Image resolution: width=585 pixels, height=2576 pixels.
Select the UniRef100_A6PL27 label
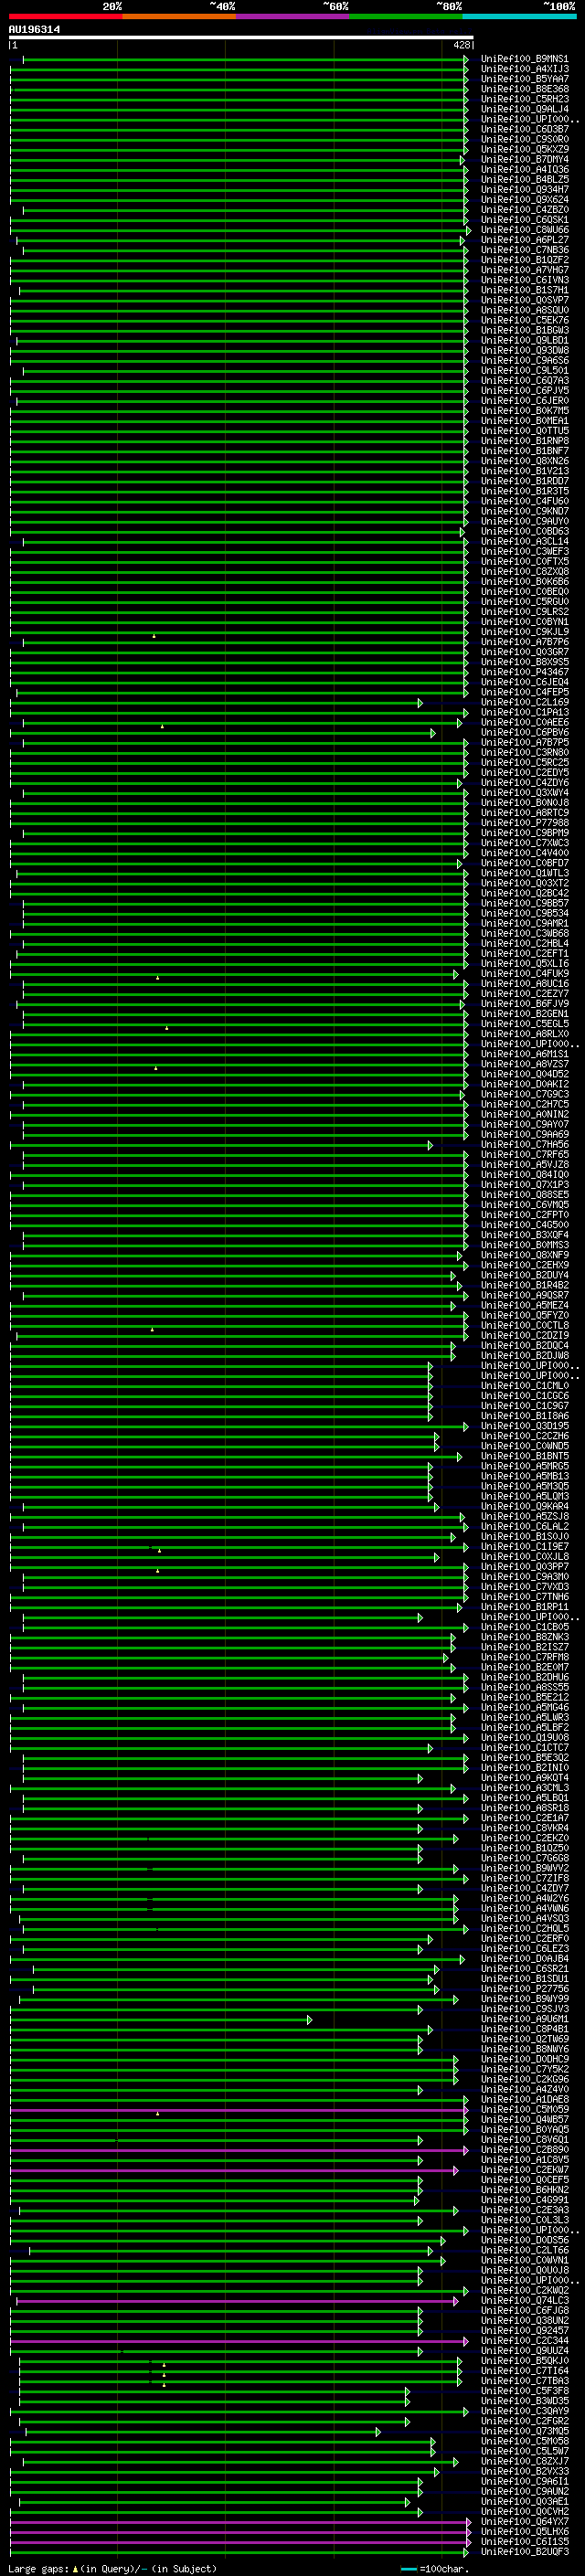tap(524, 240)
